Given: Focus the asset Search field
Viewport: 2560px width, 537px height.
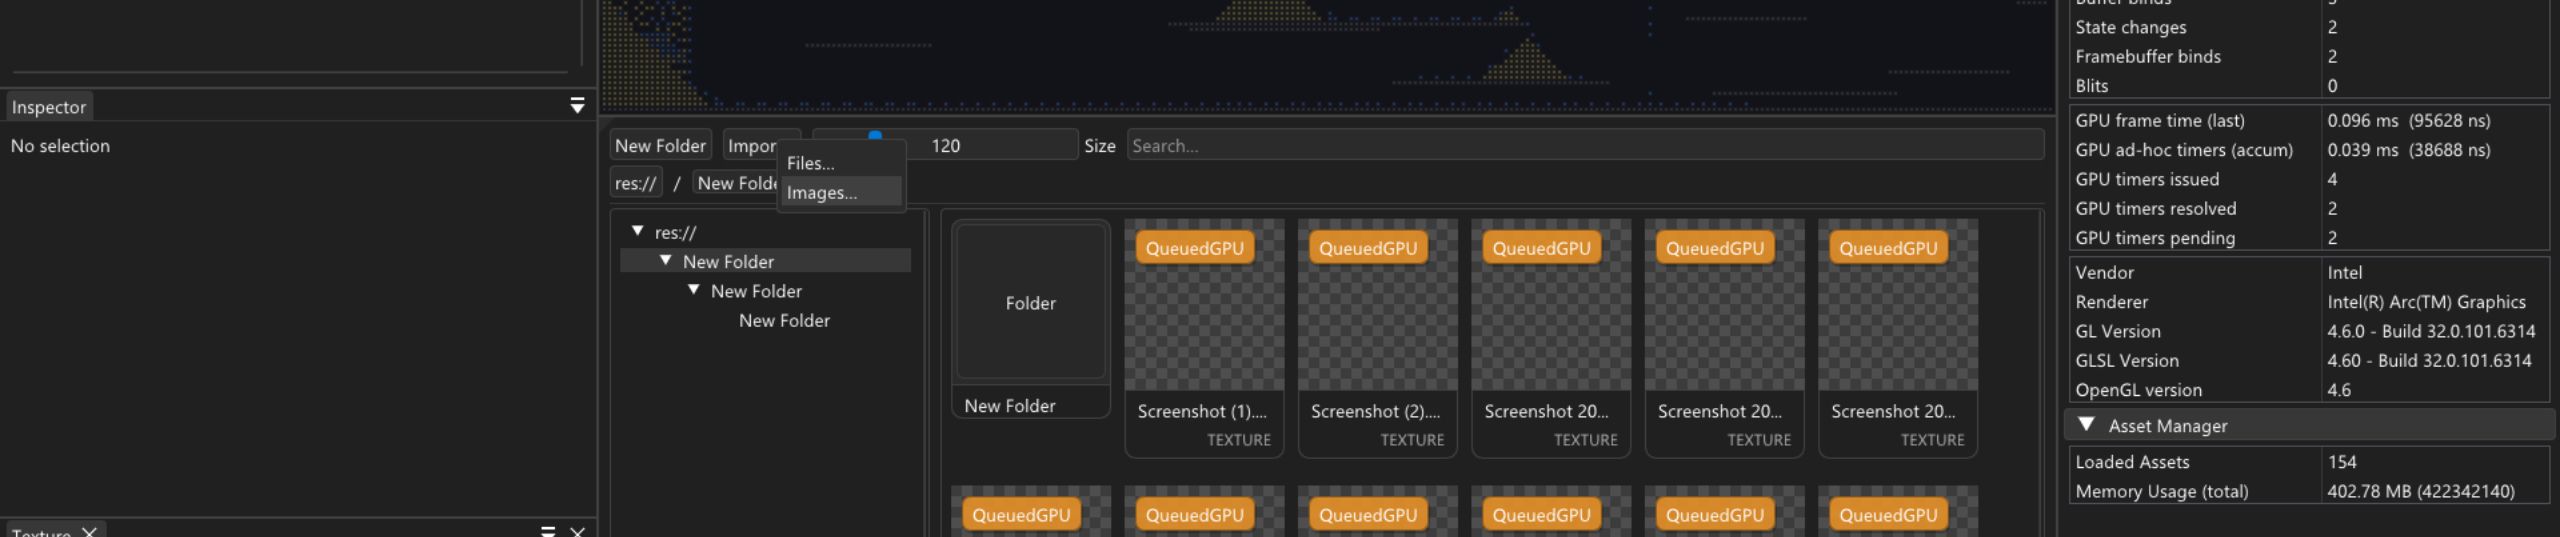Looking at the screenshot, I should click(1584, 145).
